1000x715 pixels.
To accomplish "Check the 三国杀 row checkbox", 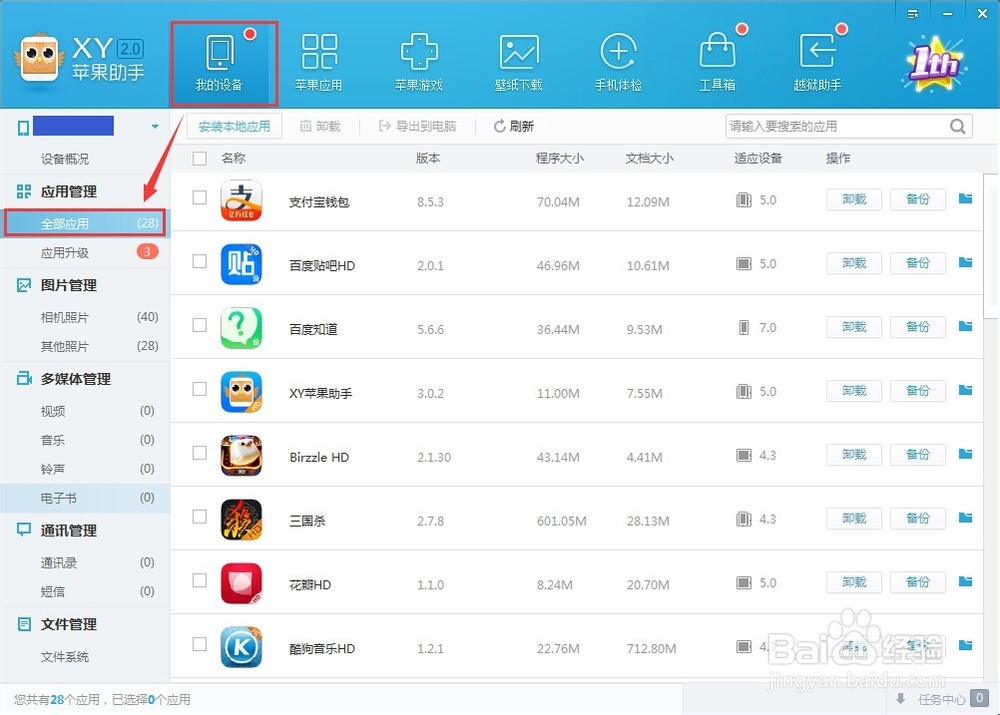I will pyautogui.click(x=200, y=517).
